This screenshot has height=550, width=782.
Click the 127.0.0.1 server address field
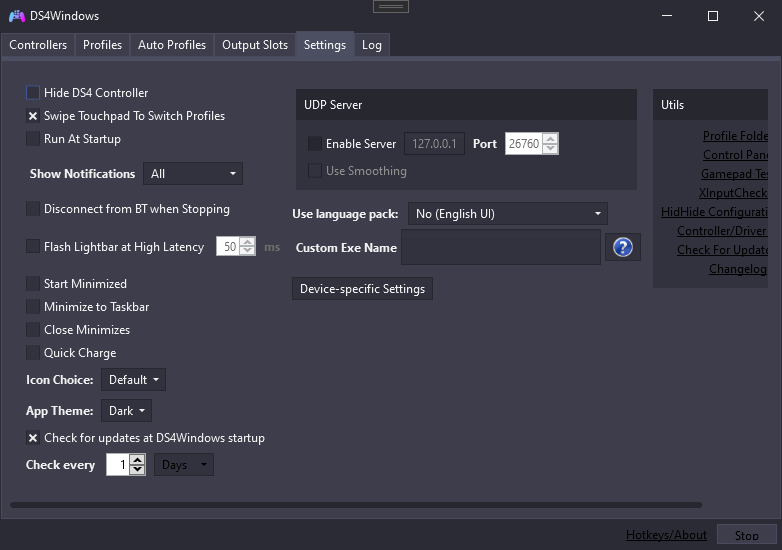[434, 144]
